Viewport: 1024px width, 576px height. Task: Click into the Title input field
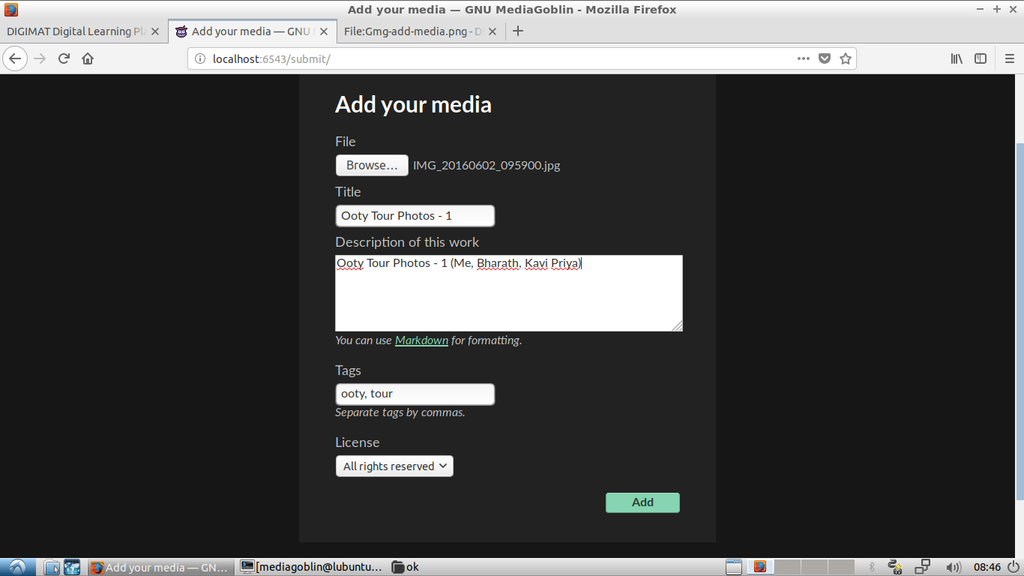tap(414, 216)
